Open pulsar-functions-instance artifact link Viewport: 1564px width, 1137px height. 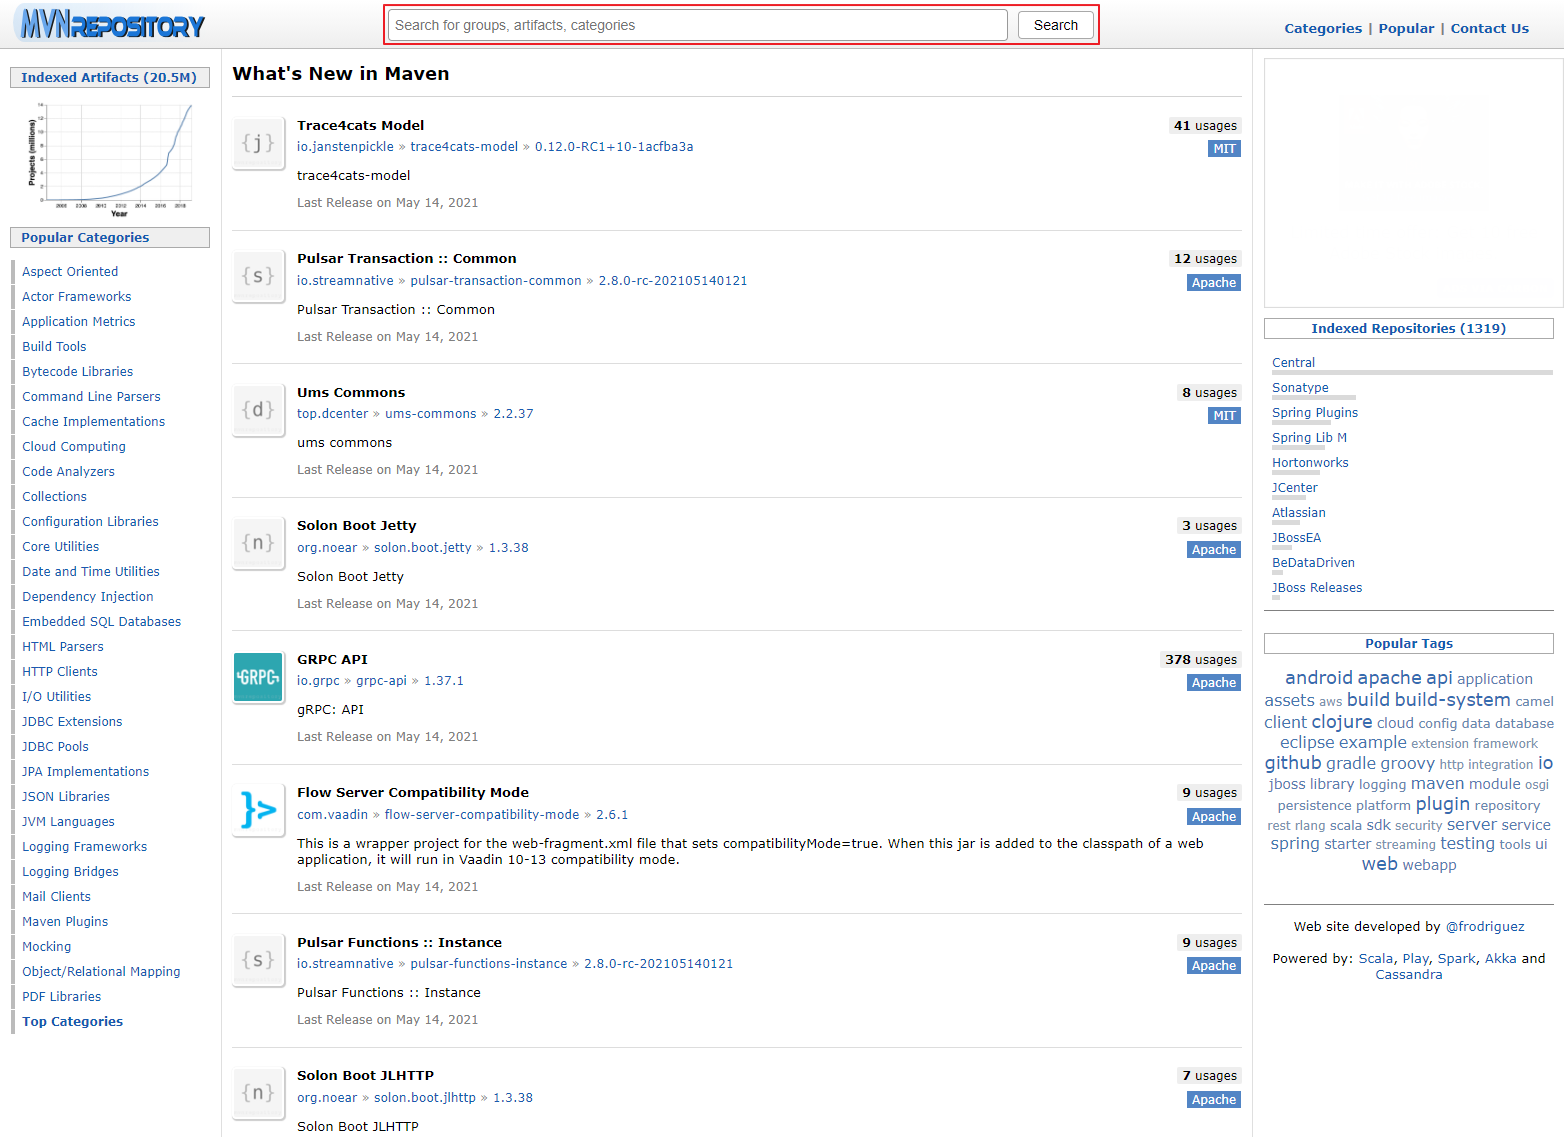(489, 963)
